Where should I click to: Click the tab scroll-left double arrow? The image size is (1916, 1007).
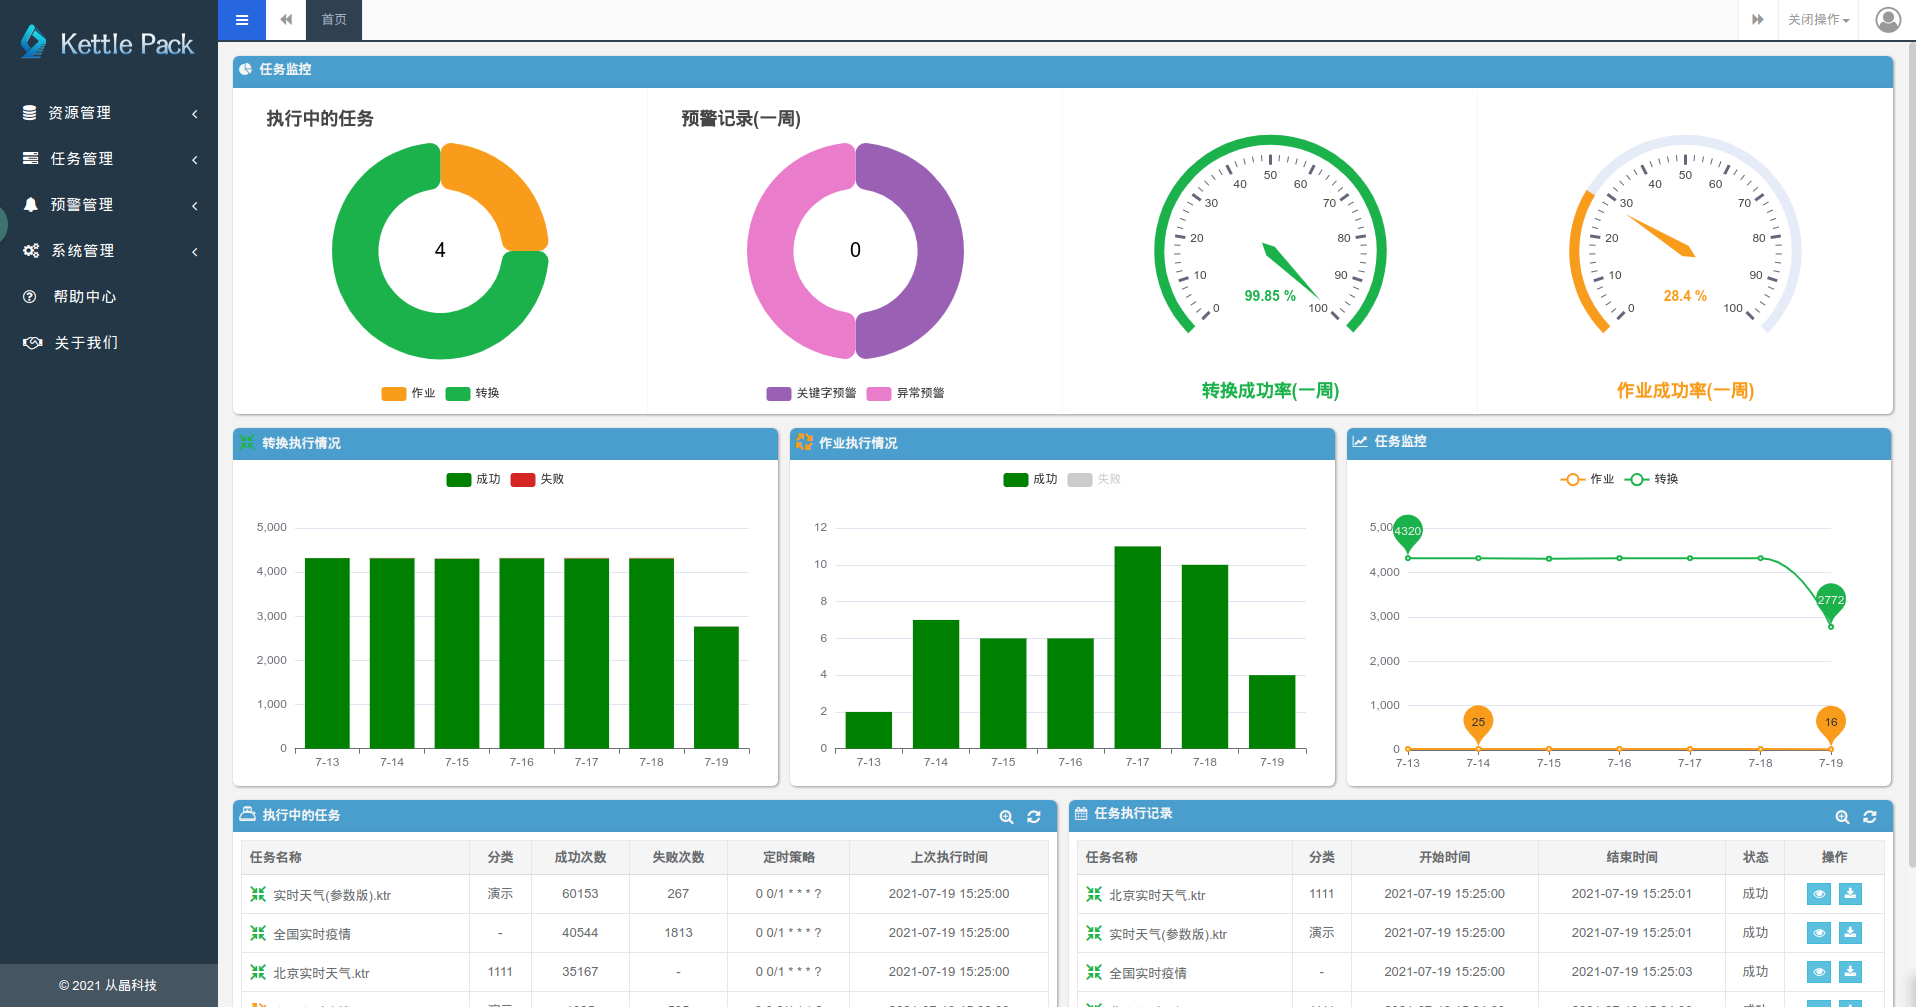pos(286,19)
